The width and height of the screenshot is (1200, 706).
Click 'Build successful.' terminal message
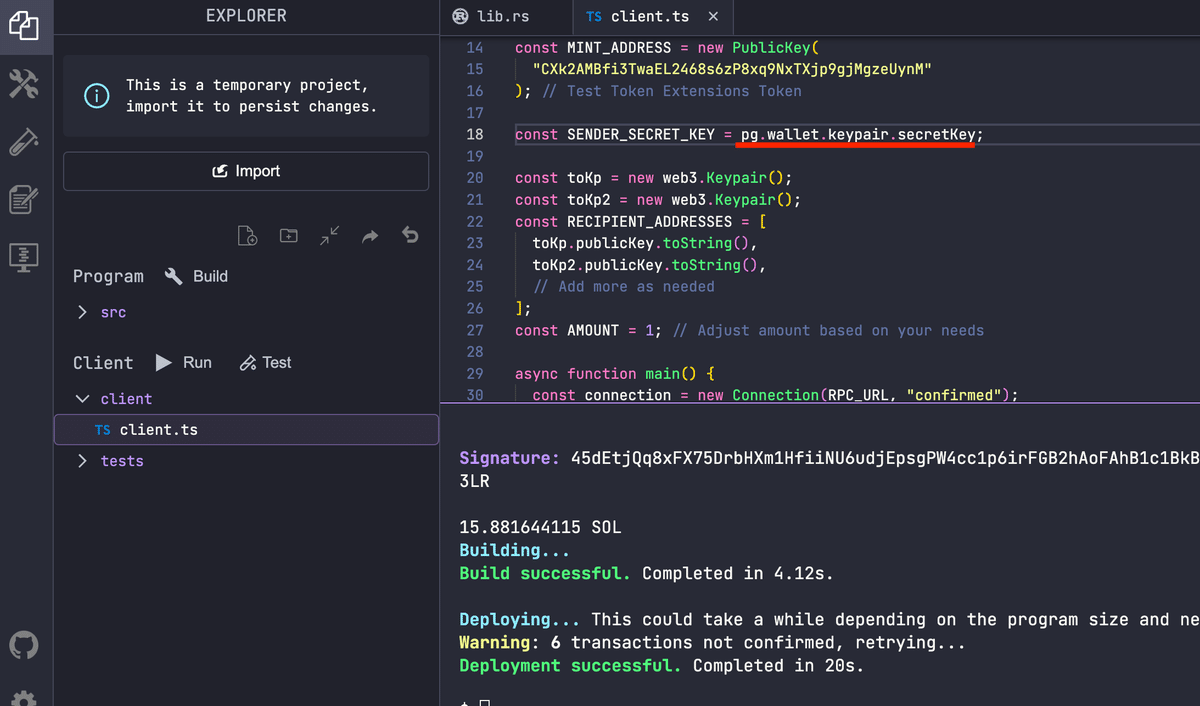click(545, 573)
